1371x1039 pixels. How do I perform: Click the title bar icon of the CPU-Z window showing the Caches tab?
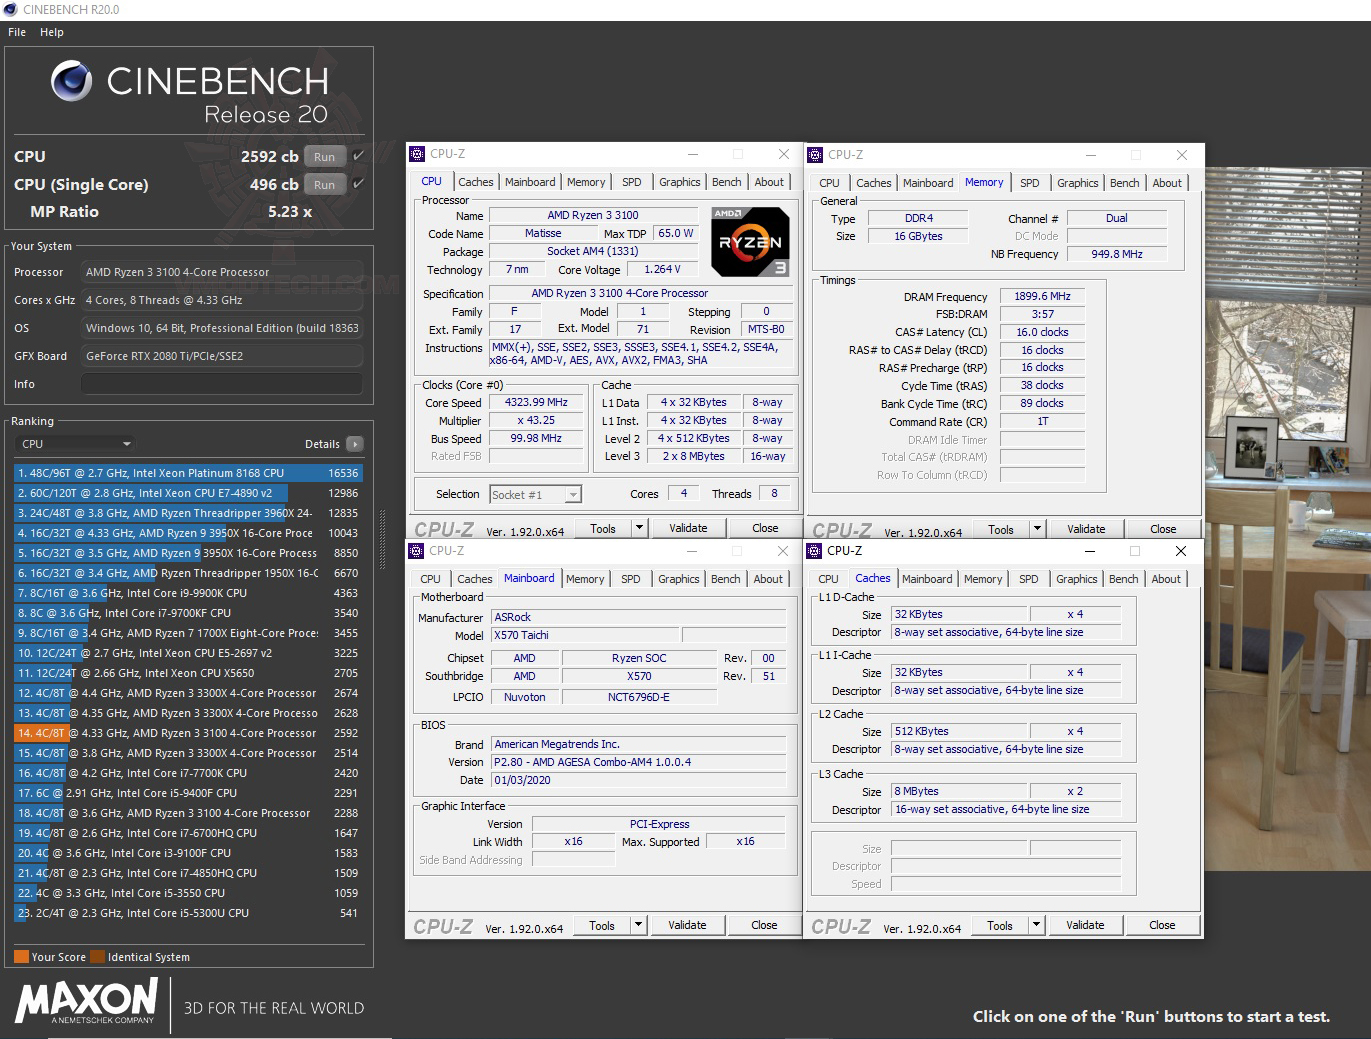(815, 551)
